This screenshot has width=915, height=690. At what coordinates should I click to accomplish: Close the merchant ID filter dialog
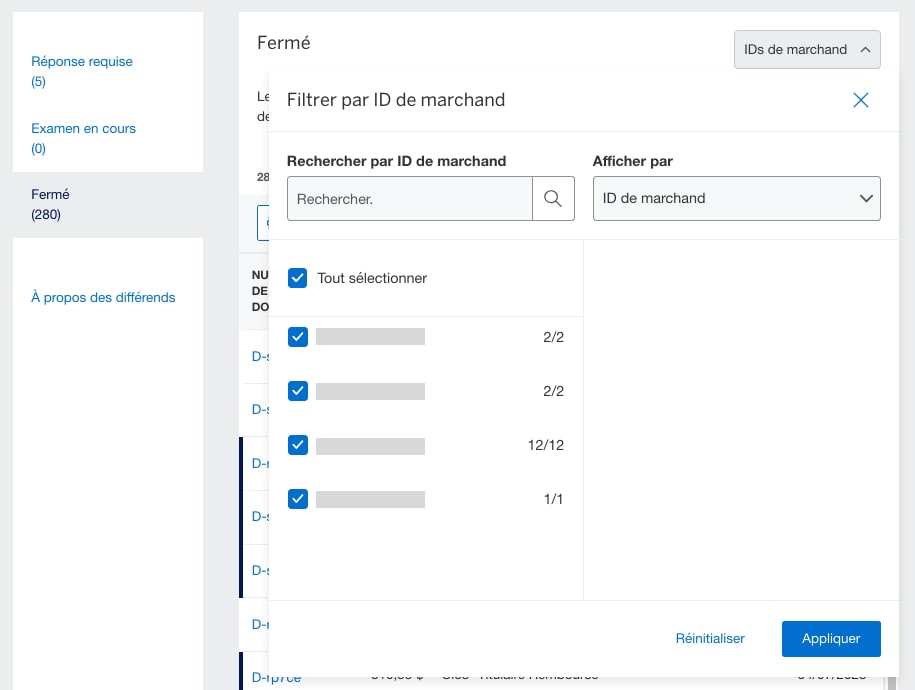[x=860, y=100]
